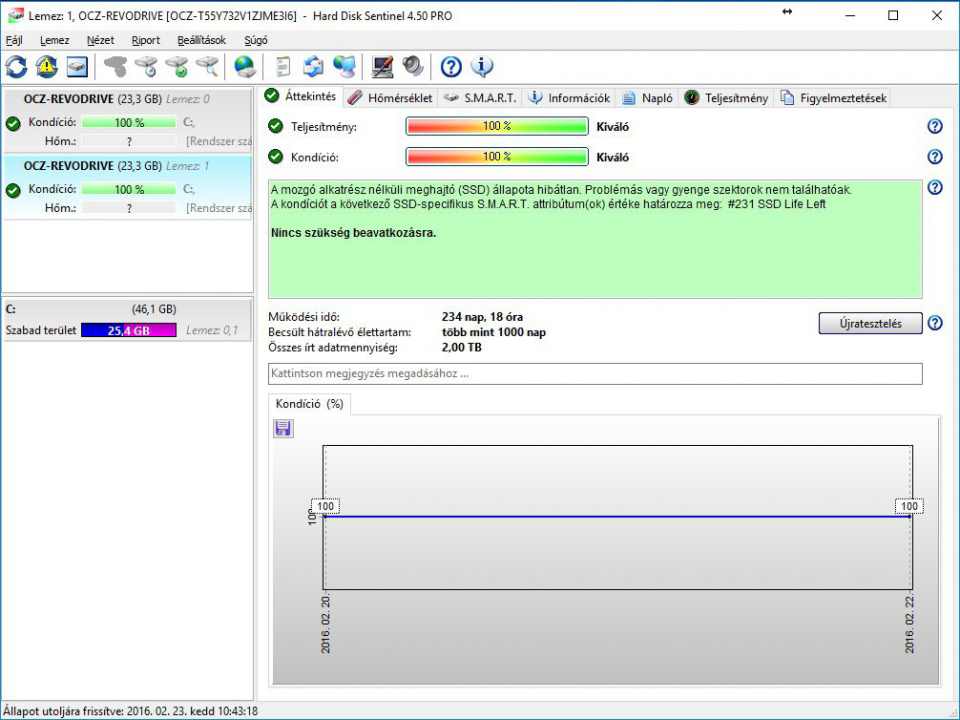Click the right 100 chart data label
Viewport: 960px width, 720px height.
tap(909, 506)
